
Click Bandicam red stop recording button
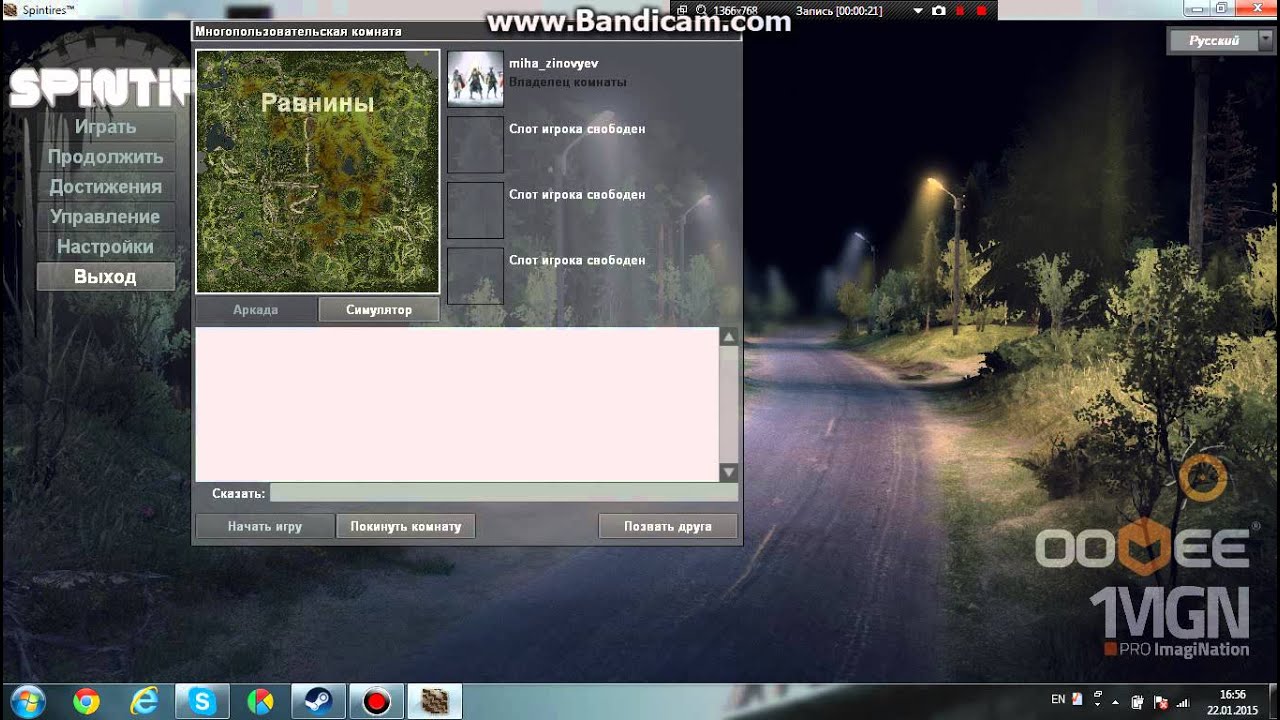click(x=983, y=11)
